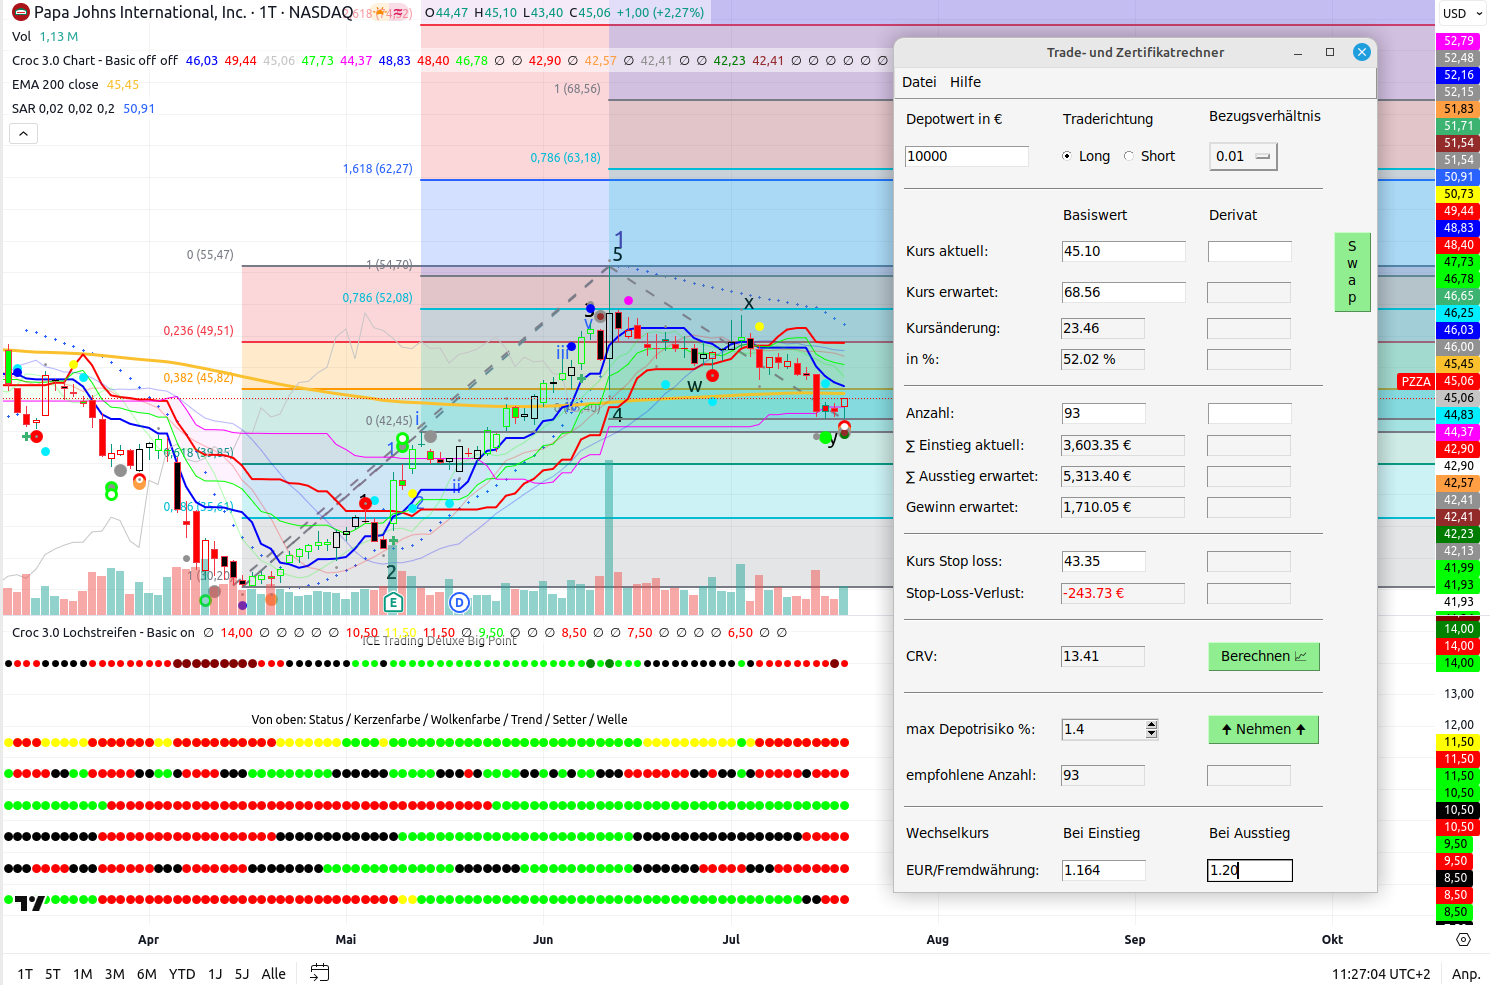Select the Short trade direction
This screenshot has width=1490, height=985.
1129,156
